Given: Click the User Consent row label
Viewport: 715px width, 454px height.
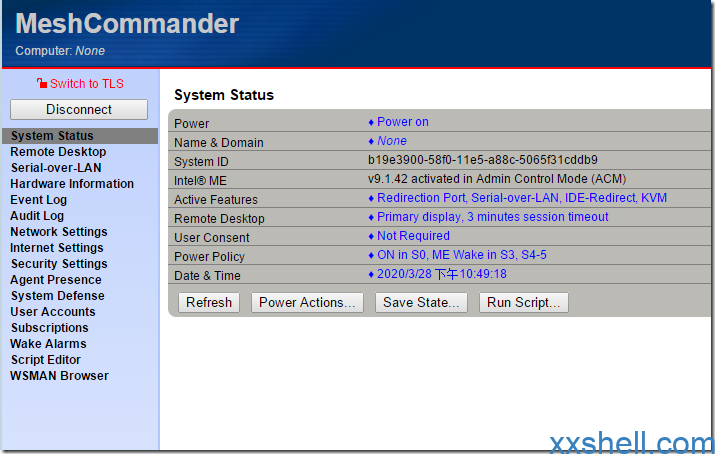Looking at the screenshot, I should 212,238.
